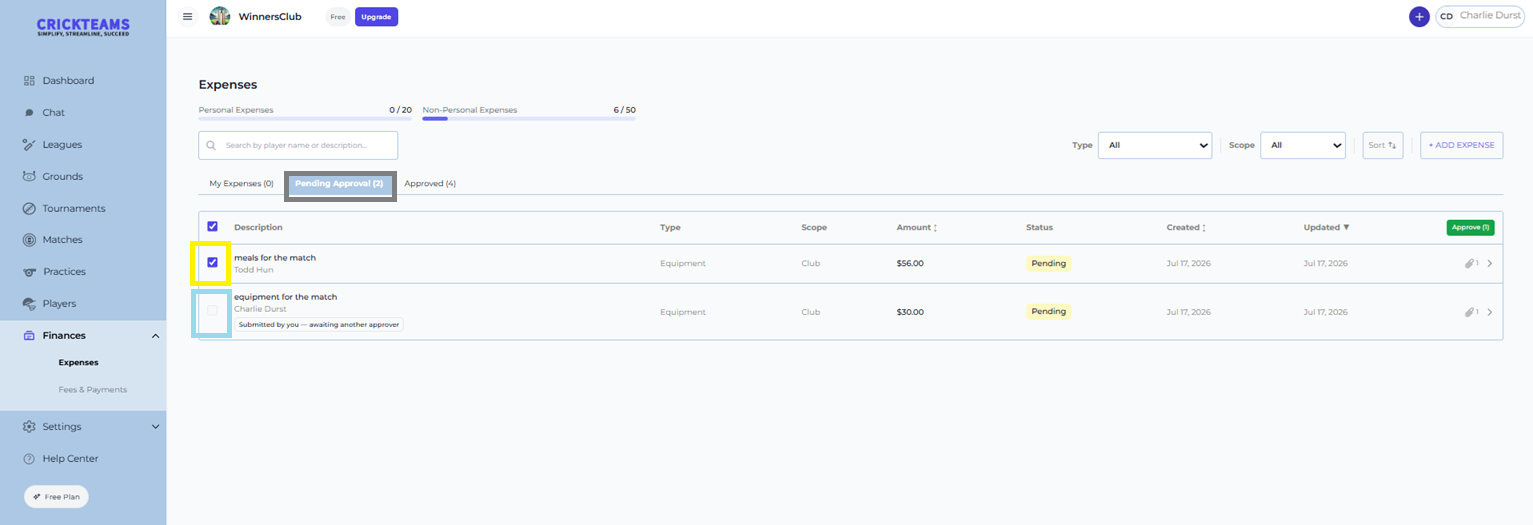Image resolution: width=1533 pixels, height=525 pixels.
Task: Click the Leagues icon in sidebar
Action: 29,145
